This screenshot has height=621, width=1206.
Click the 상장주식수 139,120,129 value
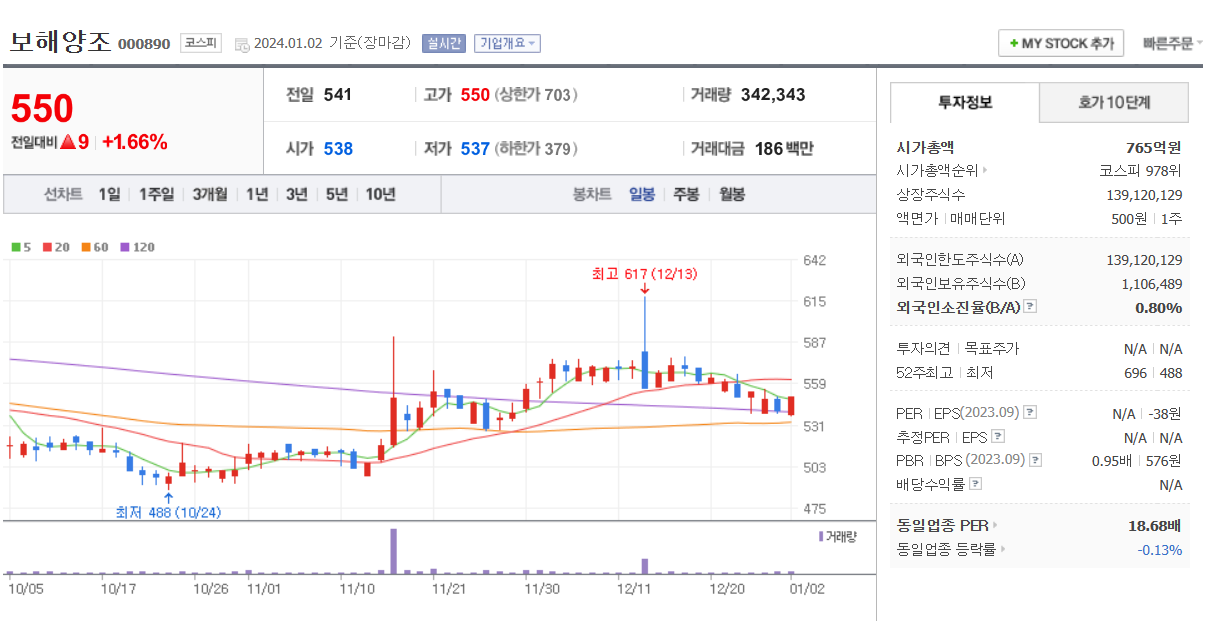coord(1144,195)
